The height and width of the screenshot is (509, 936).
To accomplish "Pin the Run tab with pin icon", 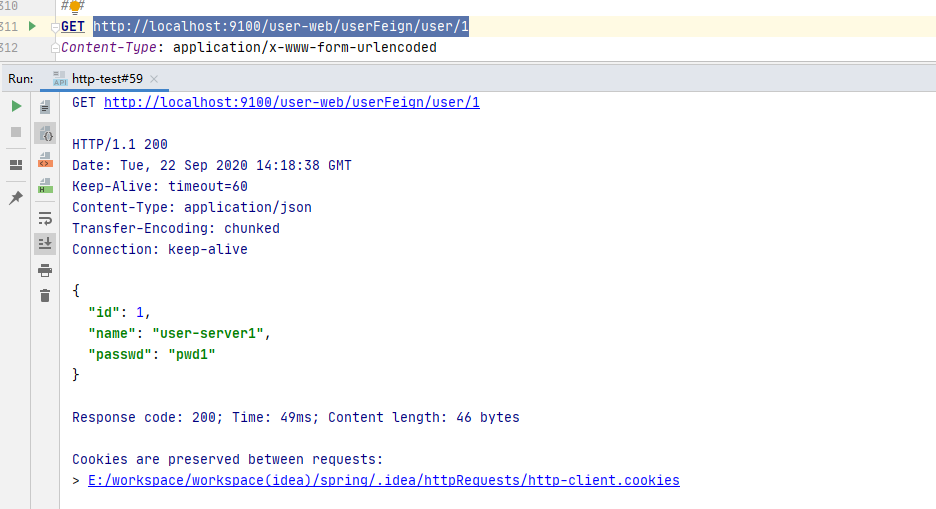I will (x=16, y=198).
